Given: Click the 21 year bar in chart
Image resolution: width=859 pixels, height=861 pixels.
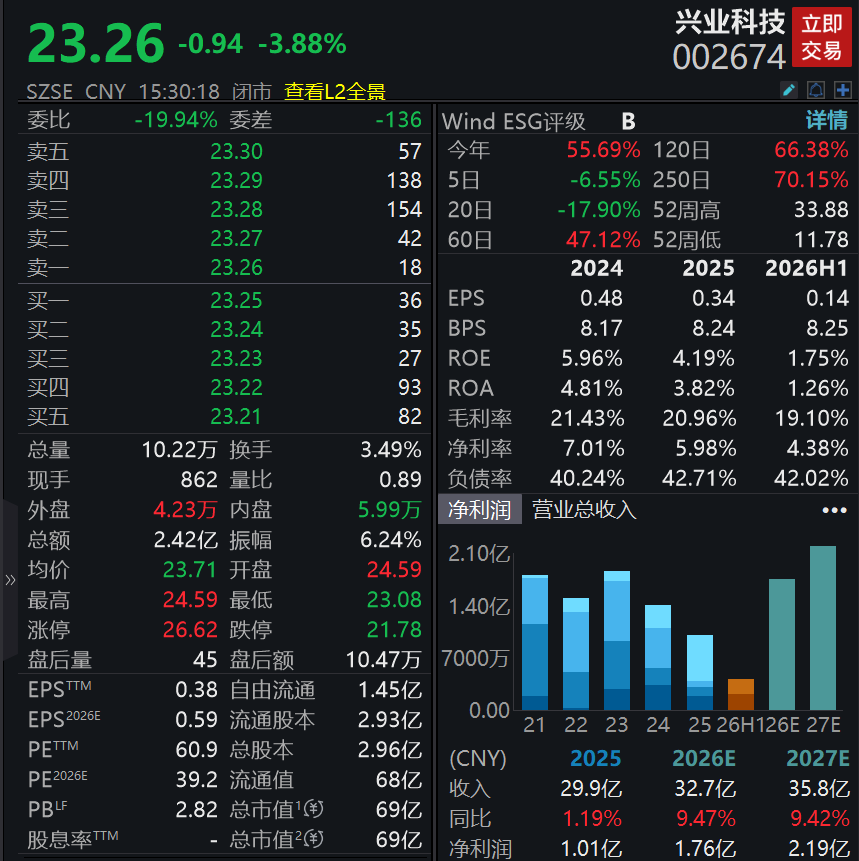Looking at the screenshot, I should point(534,642).
